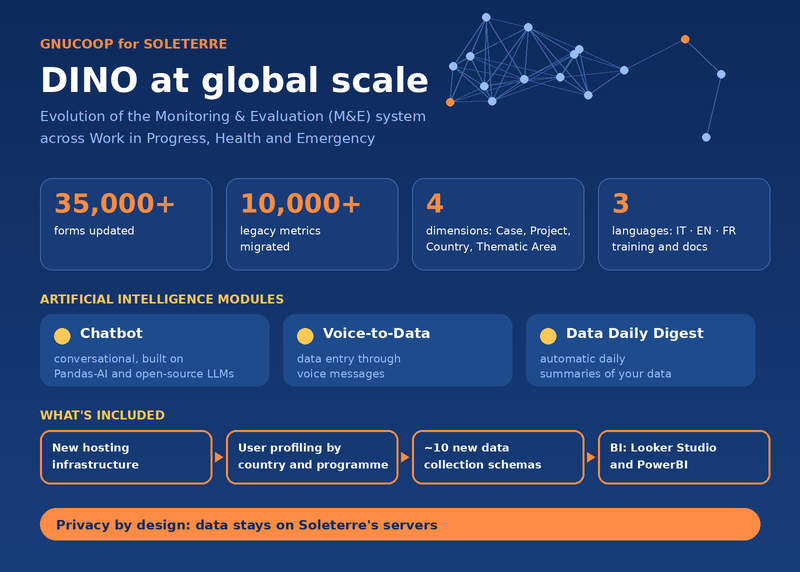Click the yellow dot beside Voice-to-Data

point(305,336)
